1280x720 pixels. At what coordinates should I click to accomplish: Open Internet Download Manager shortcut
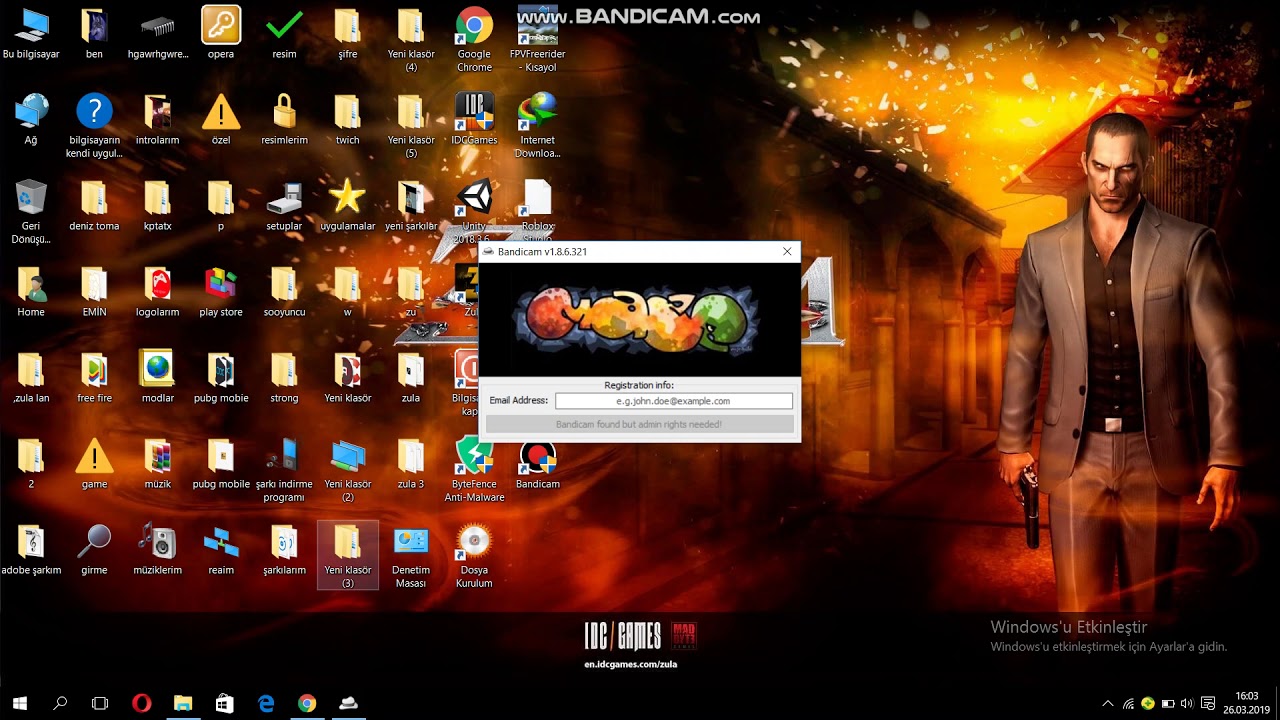coord(537,112)
